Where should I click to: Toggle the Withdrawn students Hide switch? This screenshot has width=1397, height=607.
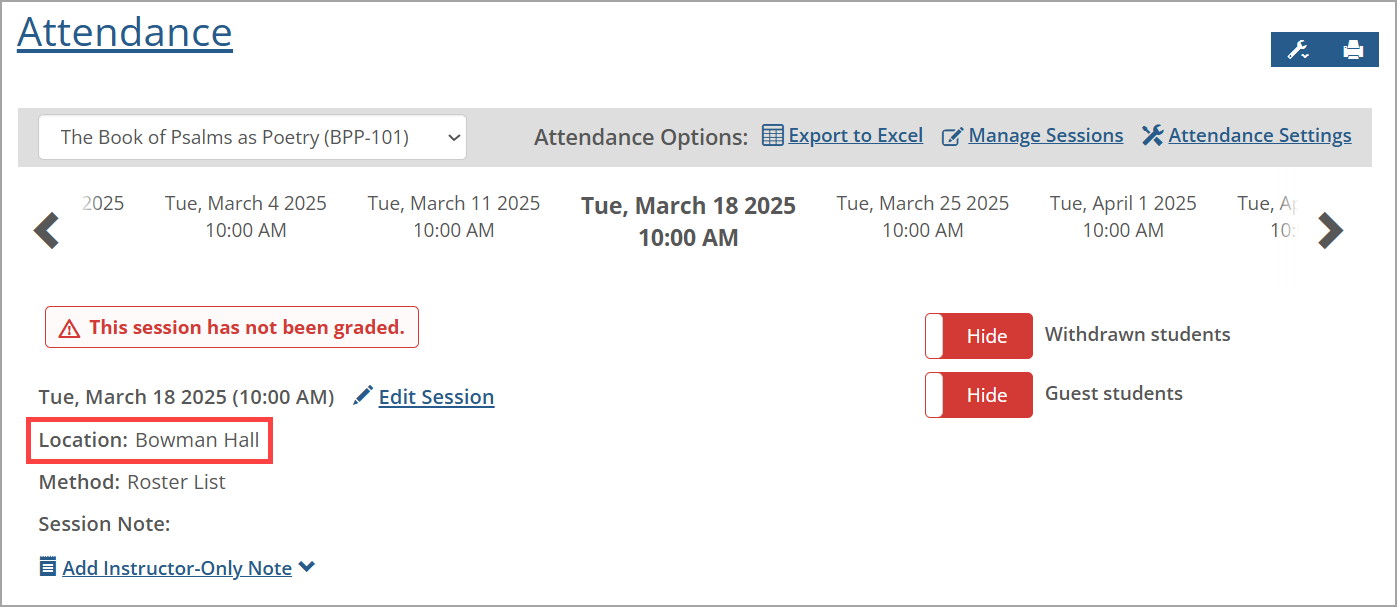point(978,336)
